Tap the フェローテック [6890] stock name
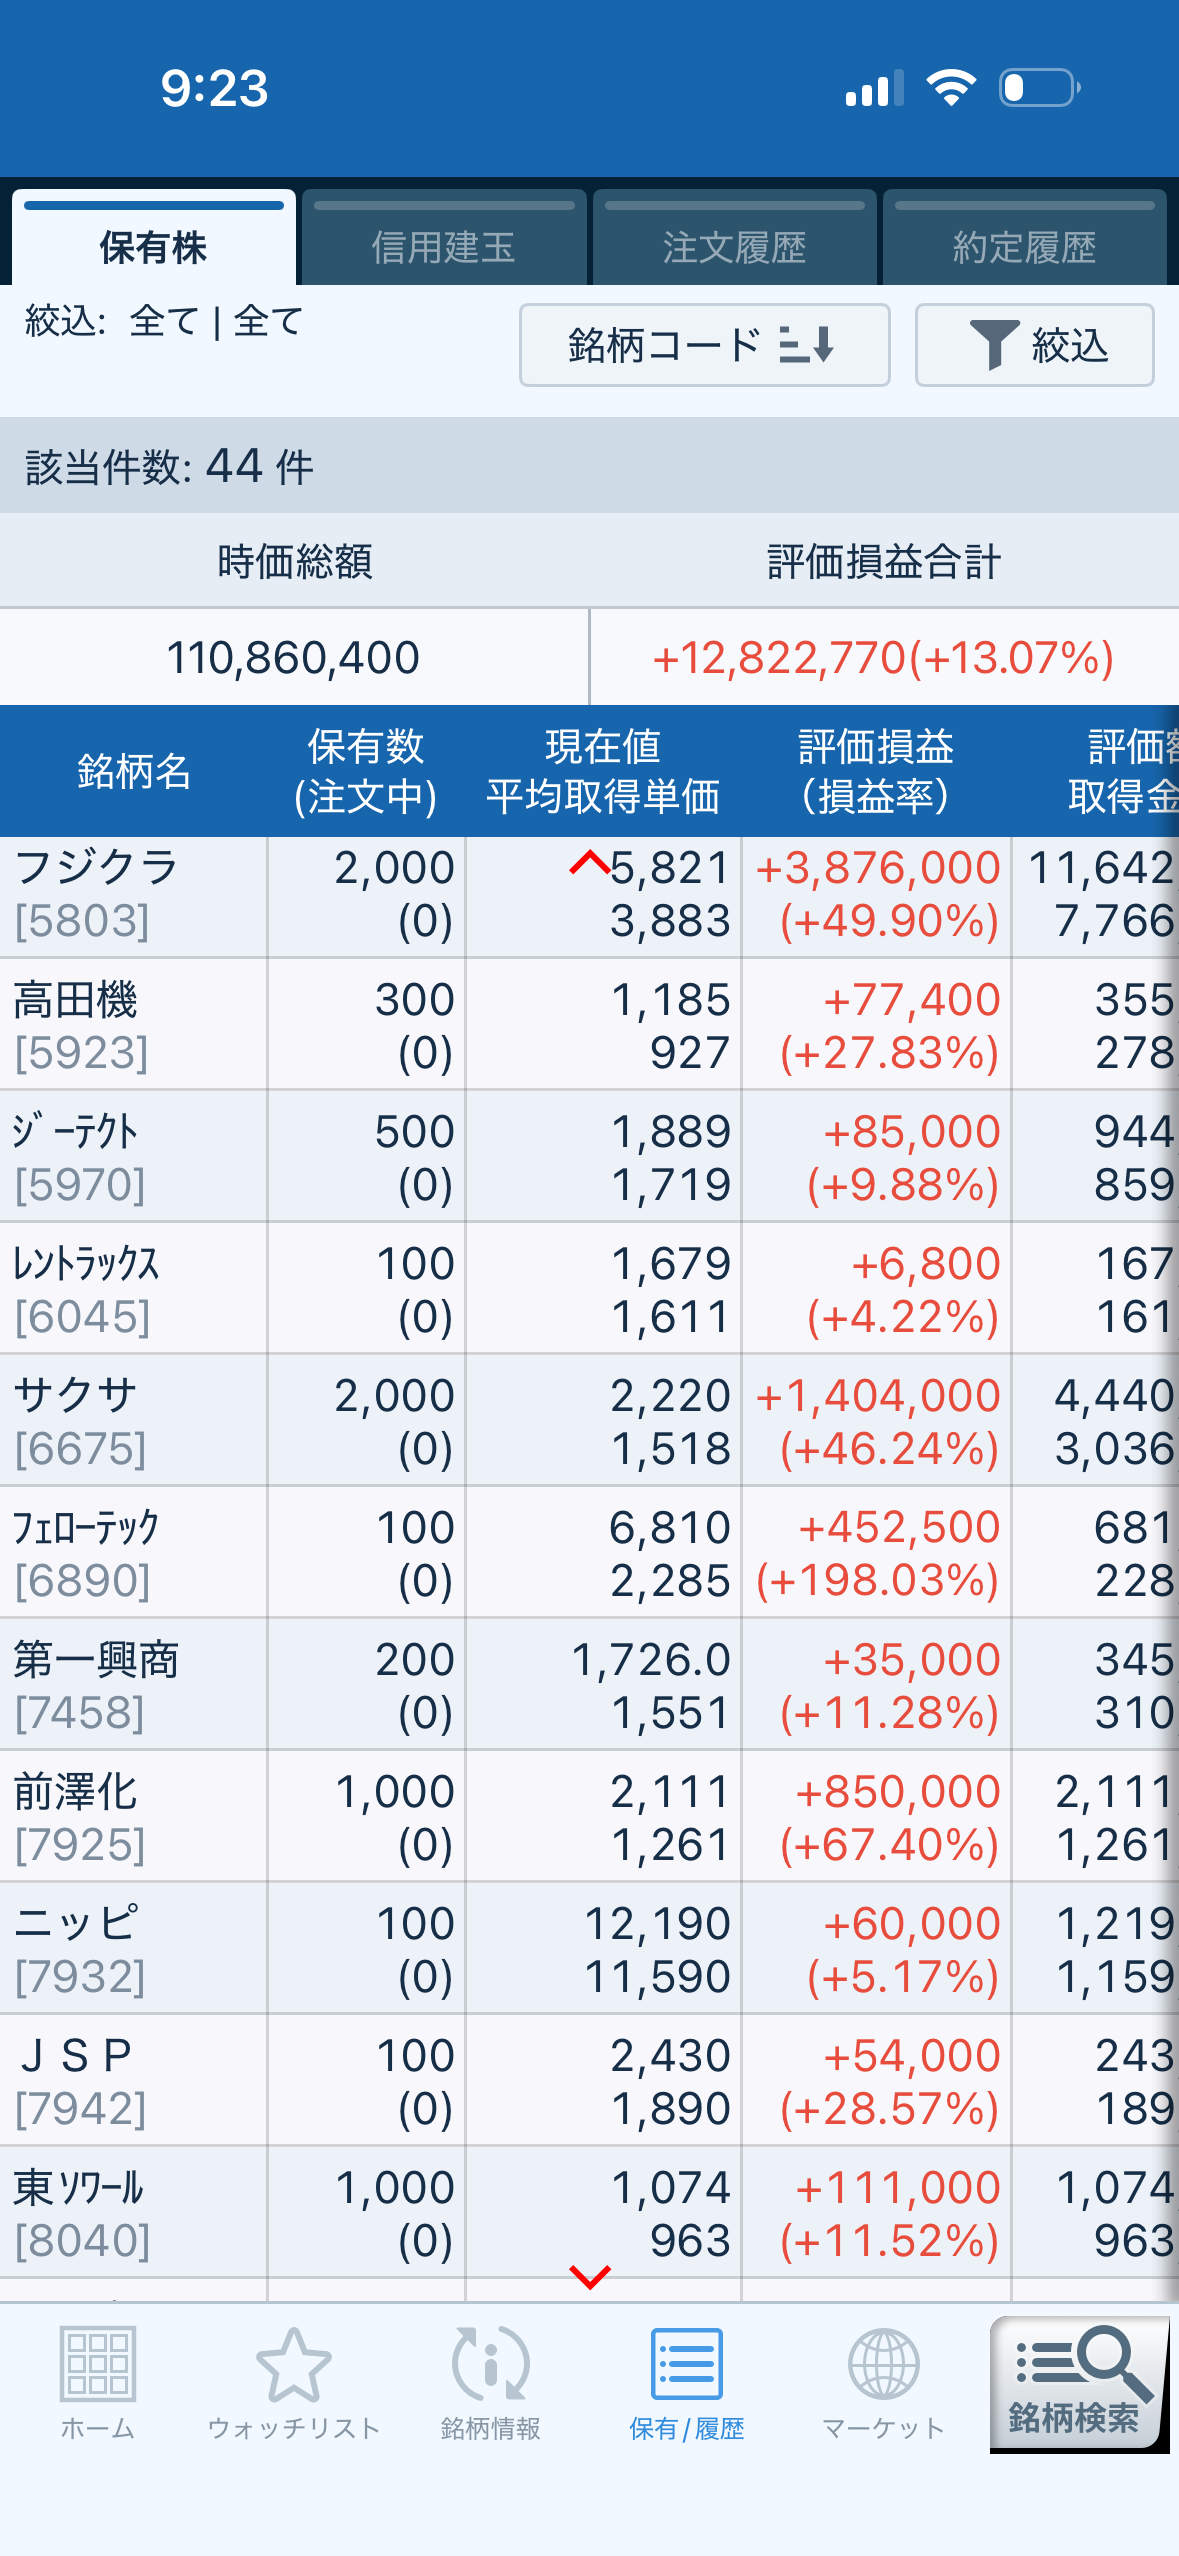 click(86, 1528)
